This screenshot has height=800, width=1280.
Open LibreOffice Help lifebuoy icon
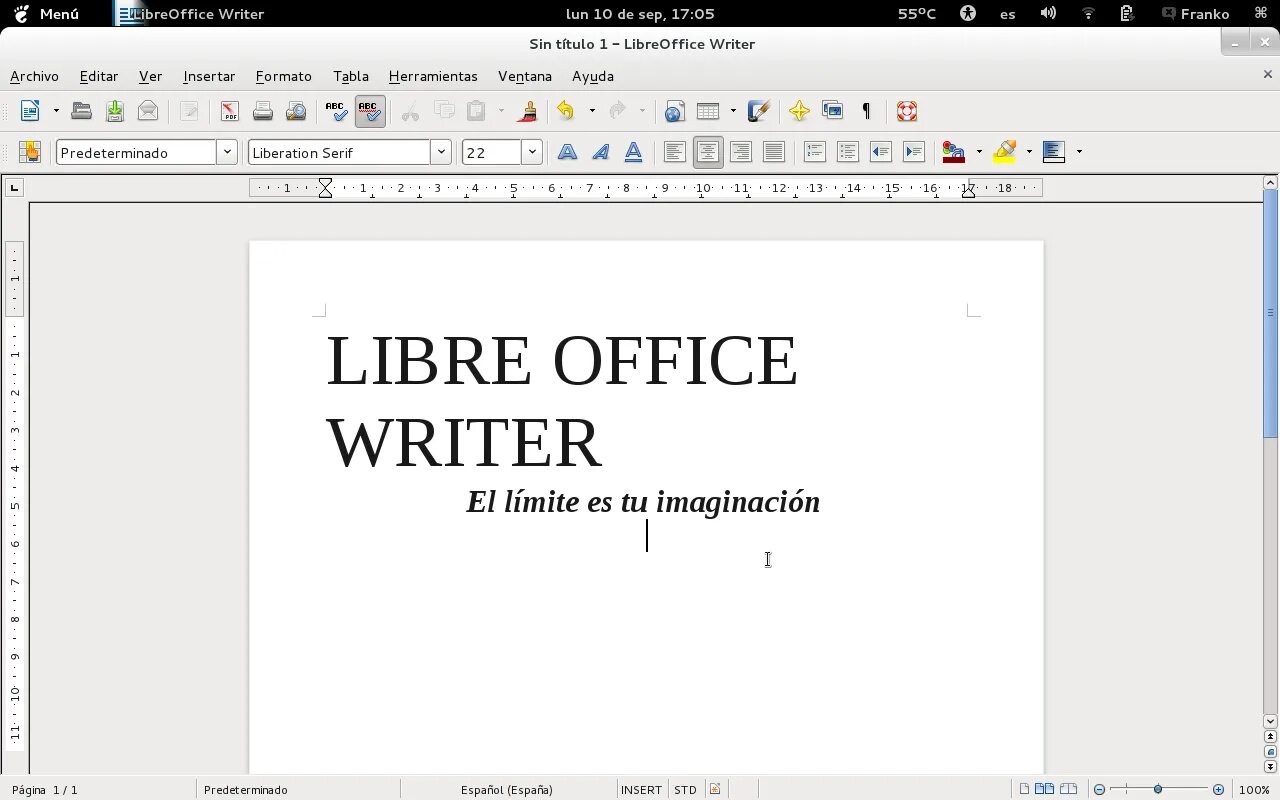(x=907, y=111)
